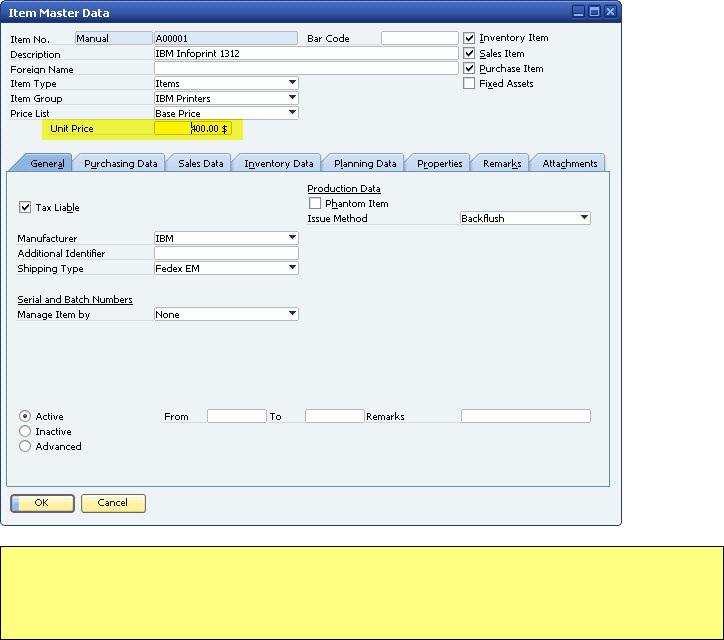The width and height of the screenshot is (724, 640).
Task: Open the Inventory Data tab
Action: tap(278, 163)
